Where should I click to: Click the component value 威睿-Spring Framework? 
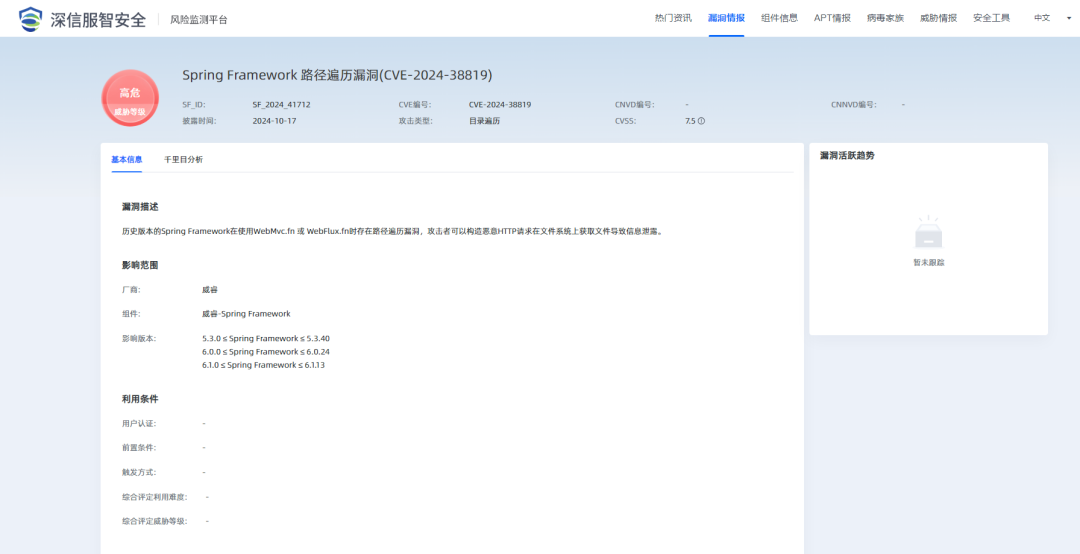point(246,314)
